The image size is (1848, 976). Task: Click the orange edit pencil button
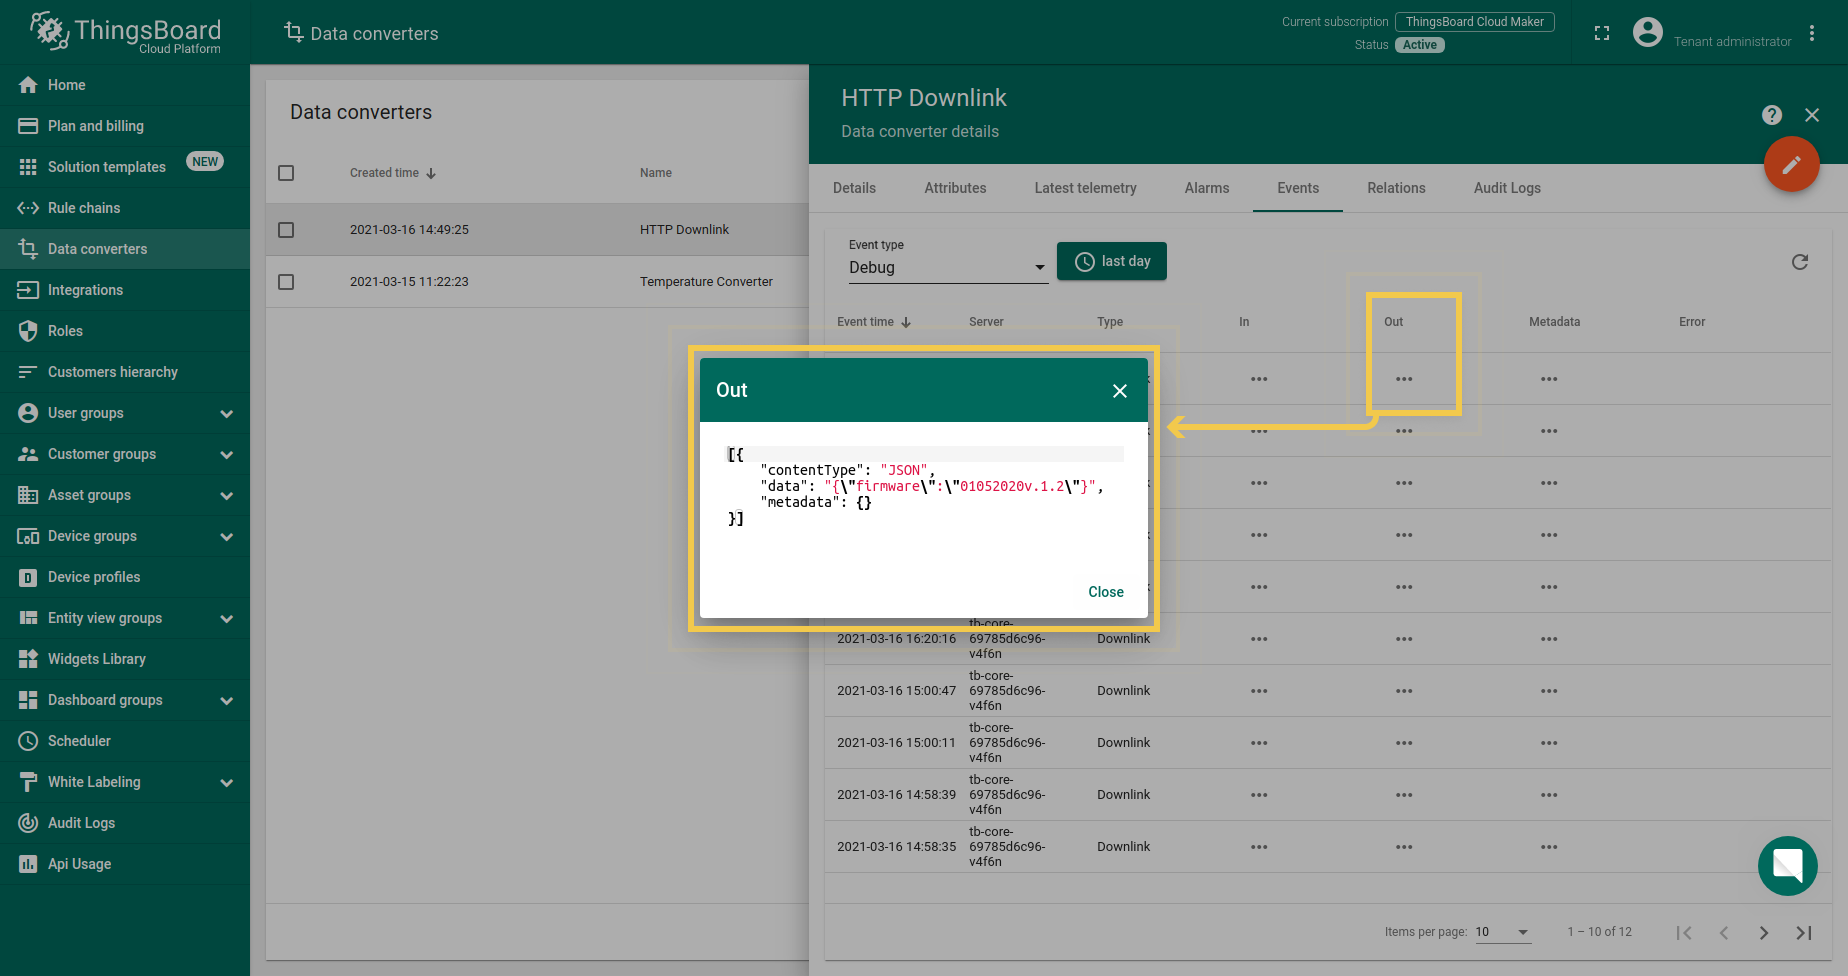click(x=1792, y=164)
